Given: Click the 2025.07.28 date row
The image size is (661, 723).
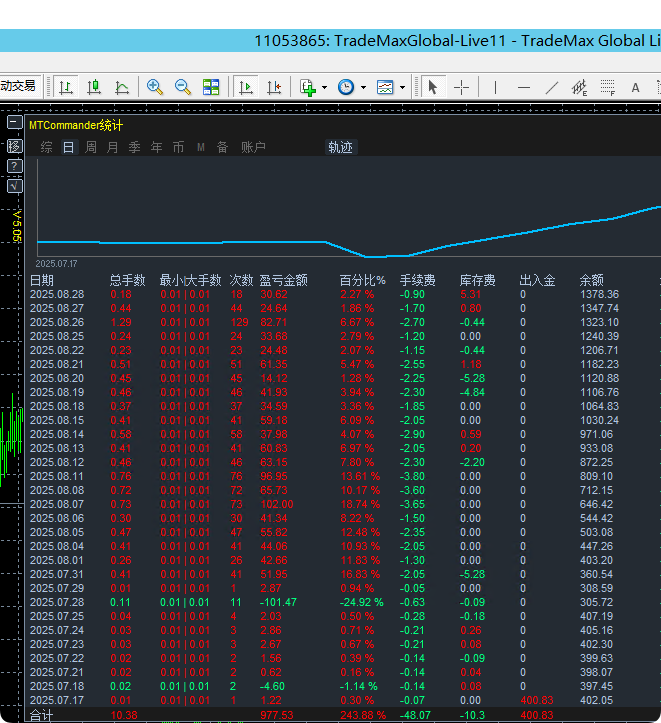Looking at the screenshot, I should coord(57,602).
